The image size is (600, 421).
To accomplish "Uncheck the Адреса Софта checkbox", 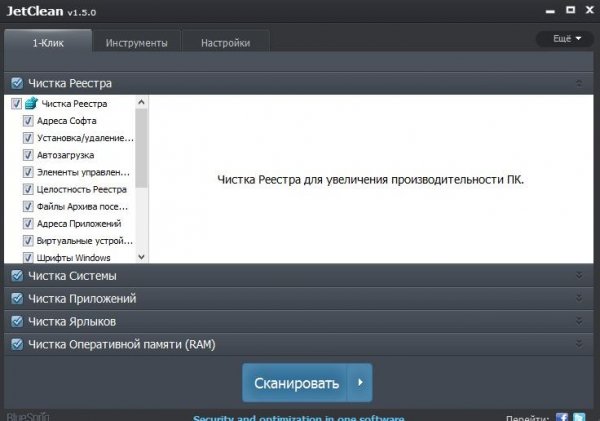I will pyautogui.click(x=28, y=121).
